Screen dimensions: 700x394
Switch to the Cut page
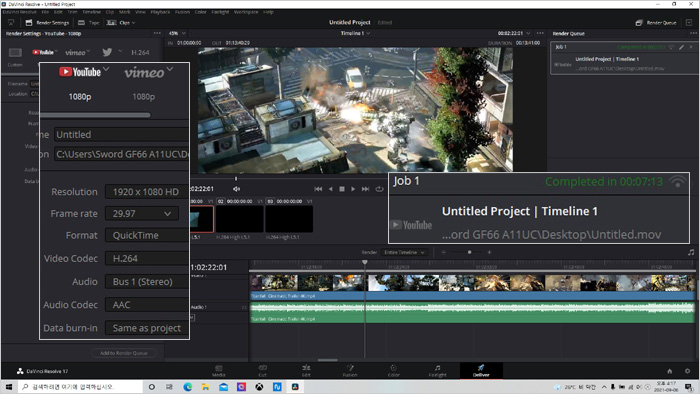(262, 371)
